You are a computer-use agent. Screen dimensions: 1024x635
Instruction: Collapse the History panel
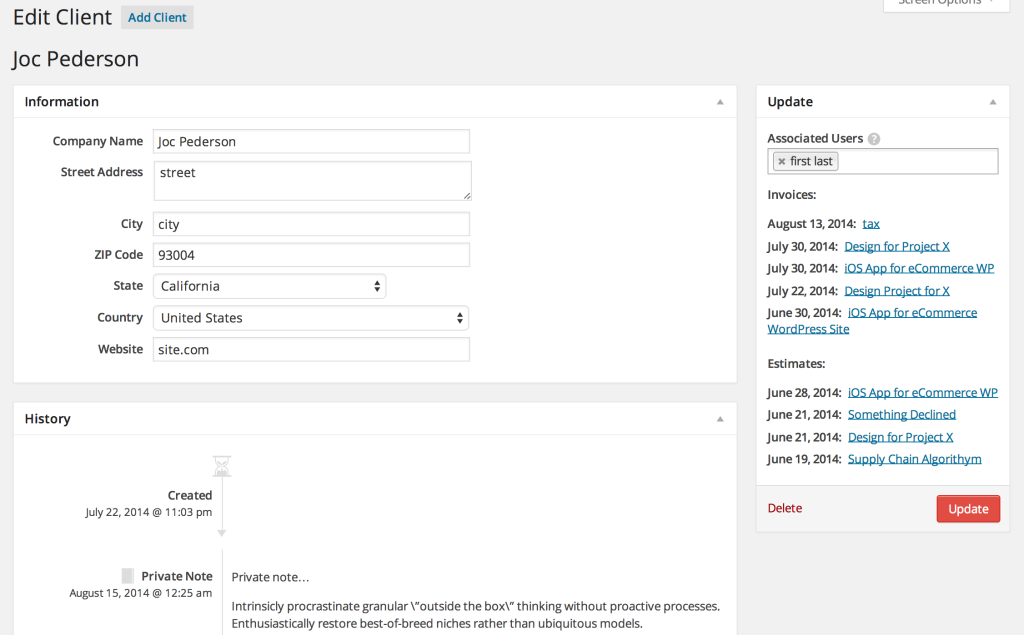coord(719,418)
